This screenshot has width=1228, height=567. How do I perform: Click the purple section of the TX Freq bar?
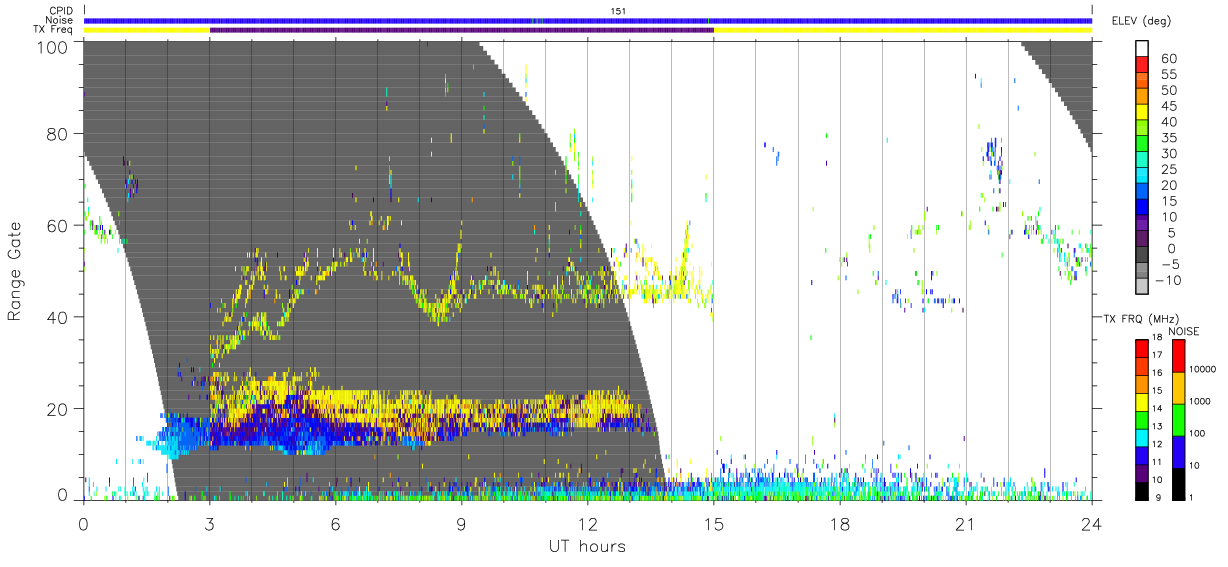tap(462, 30)
